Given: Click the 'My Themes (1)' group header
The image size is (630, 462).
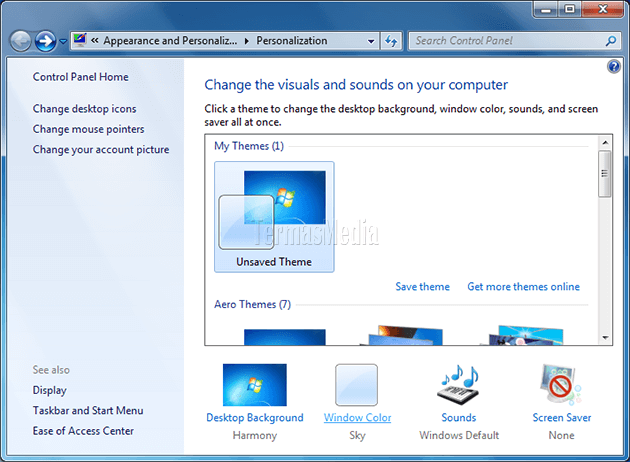Looking at the screenshot, I should (x=249, y=146).
